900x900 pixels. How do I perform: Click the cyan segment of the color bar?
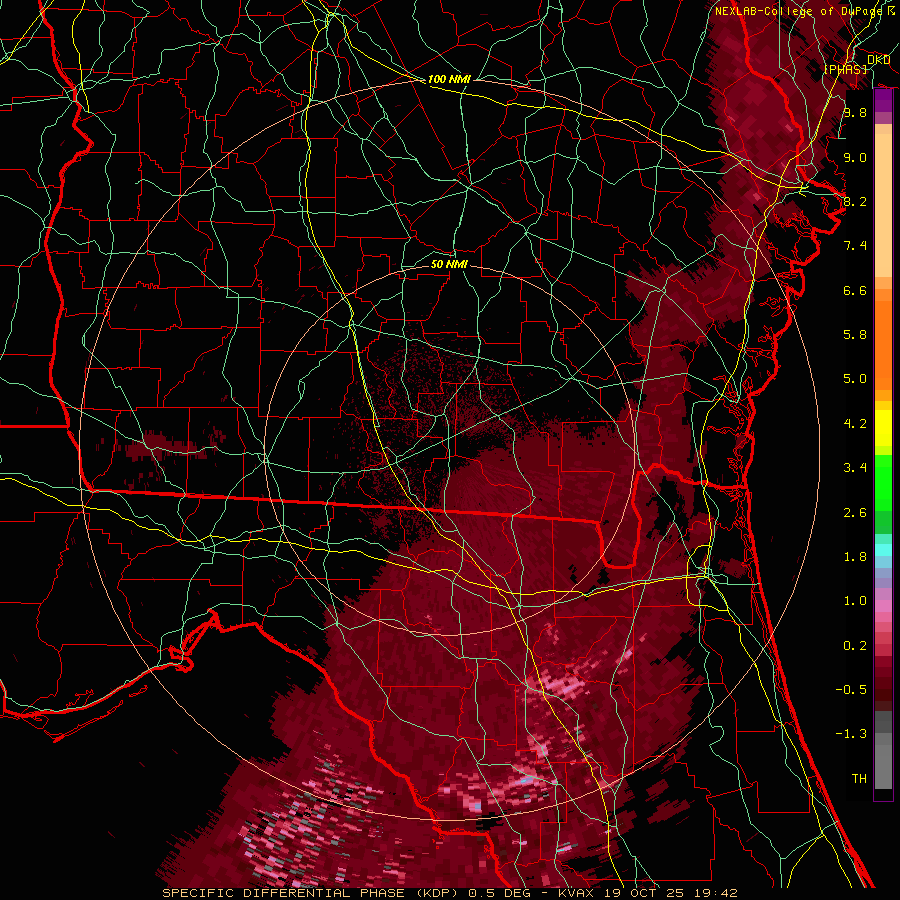[883, 549]
